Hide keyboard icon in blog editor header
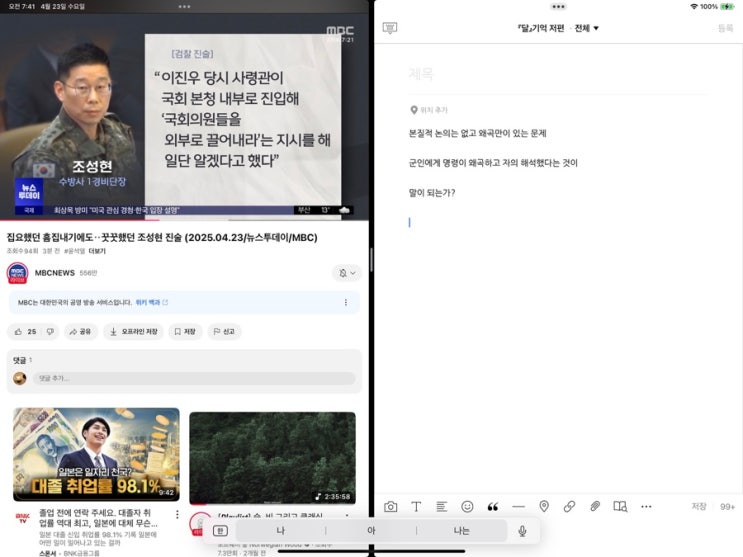743x557 pixels. point(390,28)
